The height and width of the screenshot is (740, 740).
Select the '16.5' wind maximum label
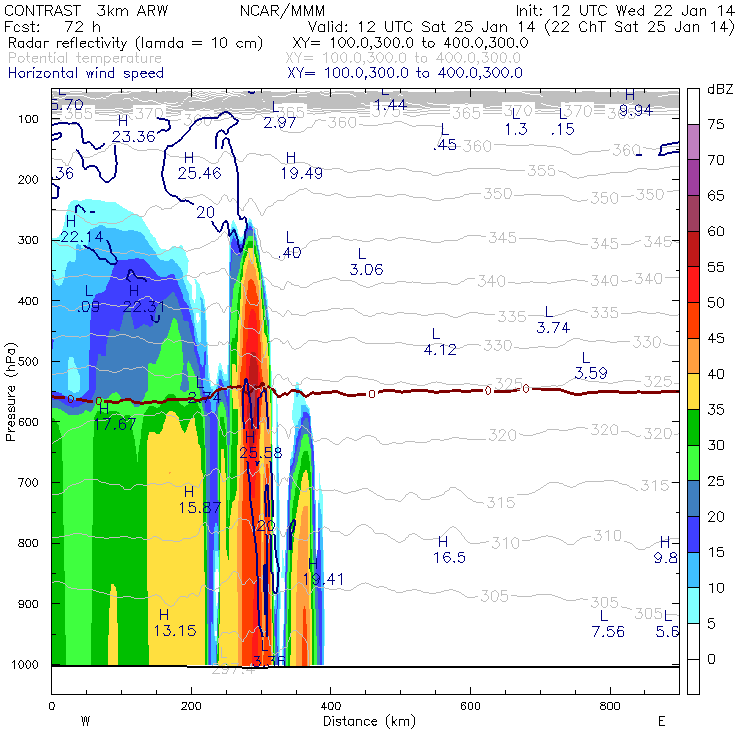tap(449, 557)
